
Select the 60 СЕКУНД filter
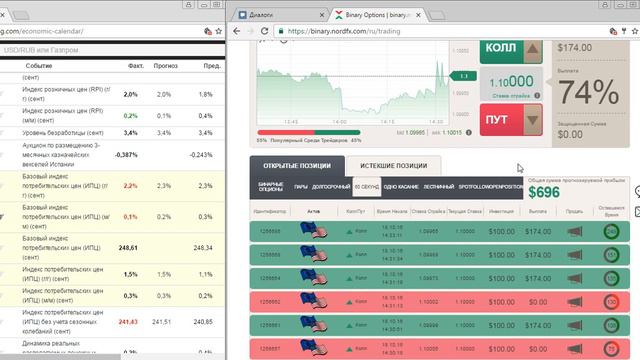click(367, 187)
